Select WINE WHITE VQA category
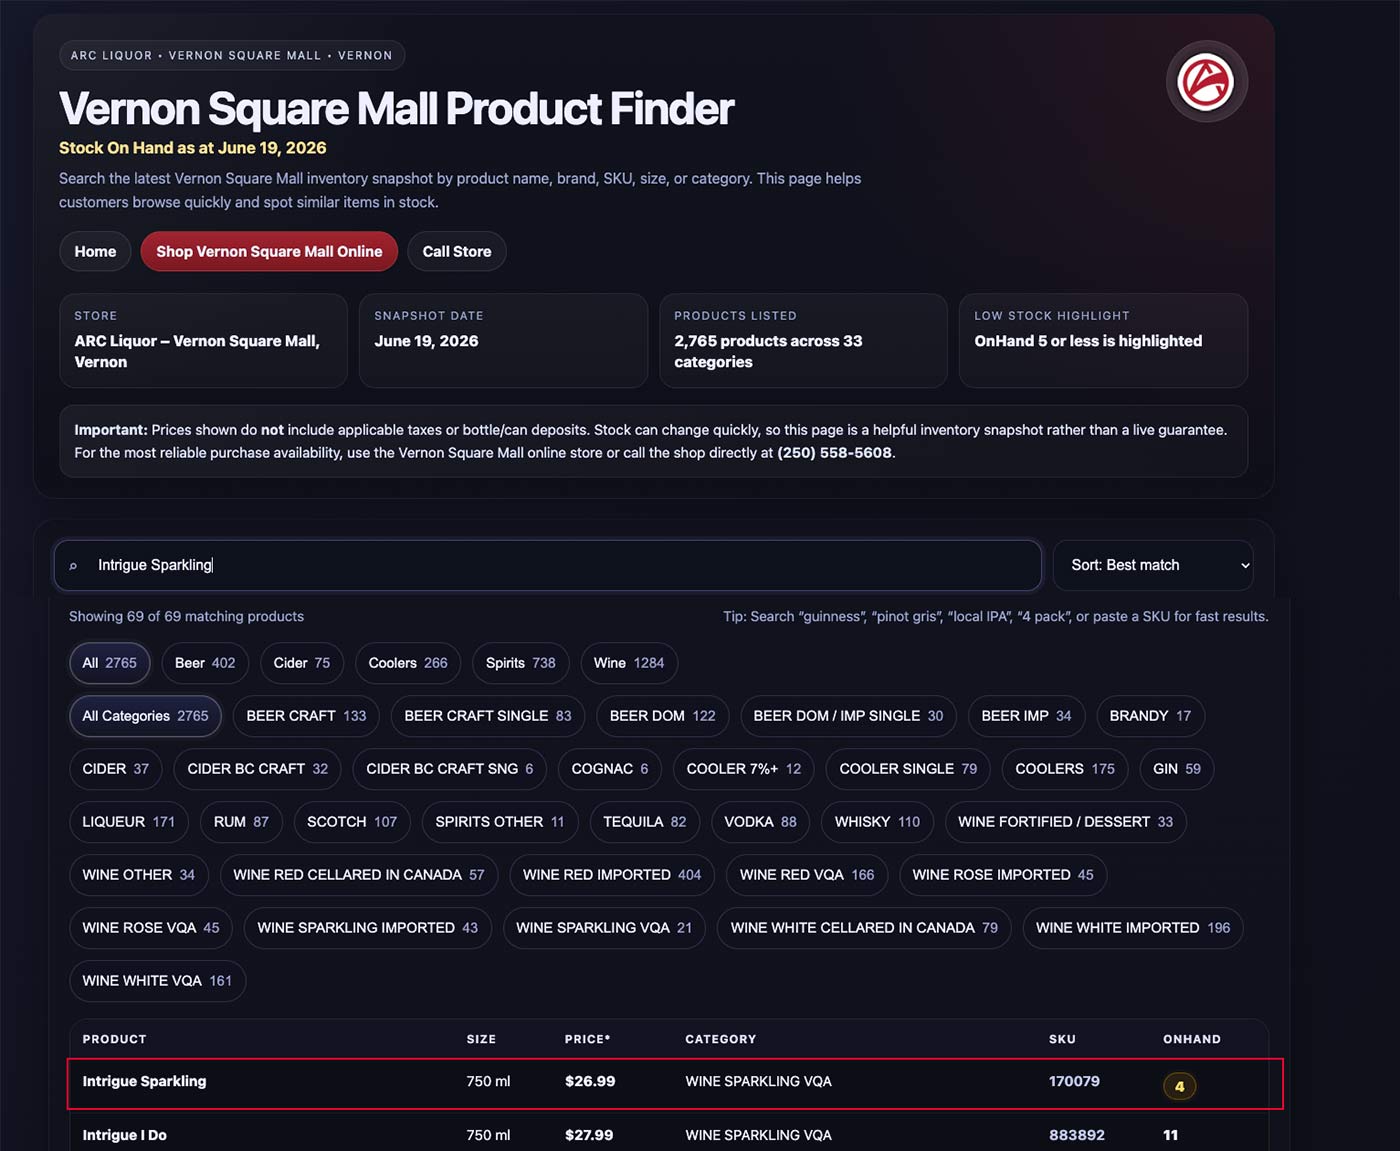This screenshot has height=1151, width=1400. tap(157, 981)
